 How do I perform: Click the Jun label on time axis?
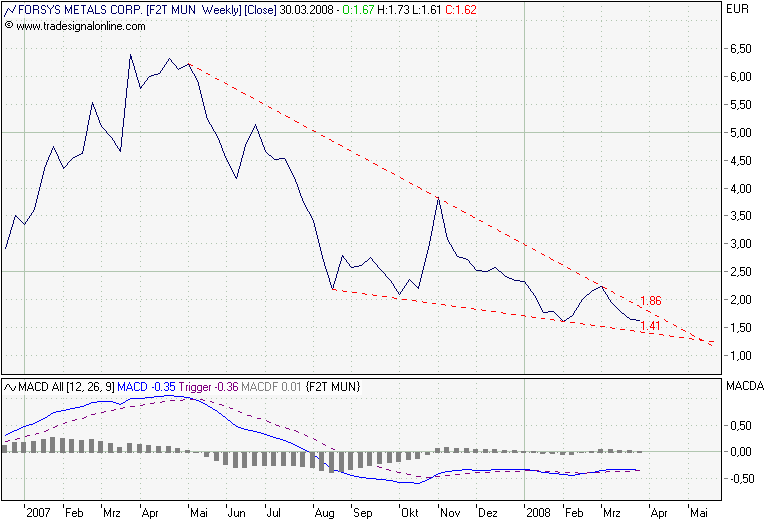(x=236, y=513)
